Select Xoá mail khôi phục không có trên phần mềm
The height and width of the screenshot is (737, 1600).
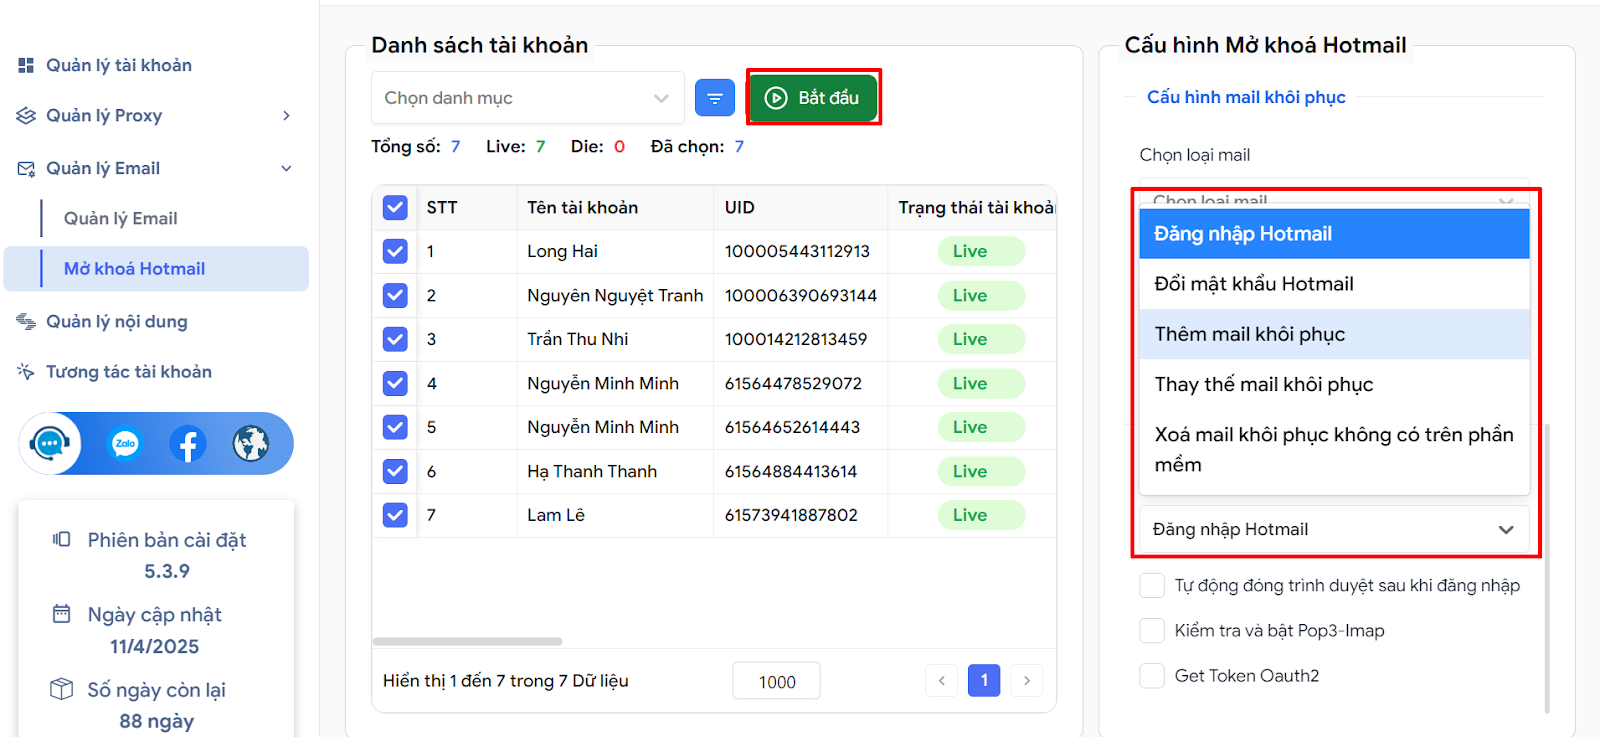pyautogui.click(x=1335, y=449)
